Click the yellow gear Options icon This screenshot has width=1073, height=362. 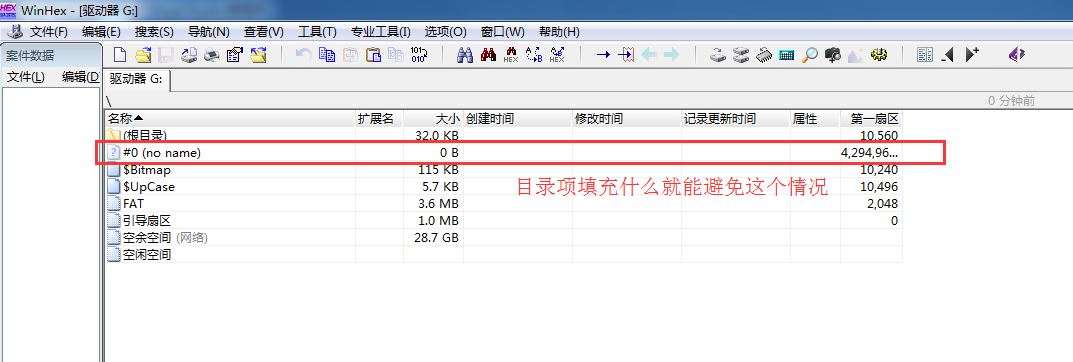click(x=879, y=55)
